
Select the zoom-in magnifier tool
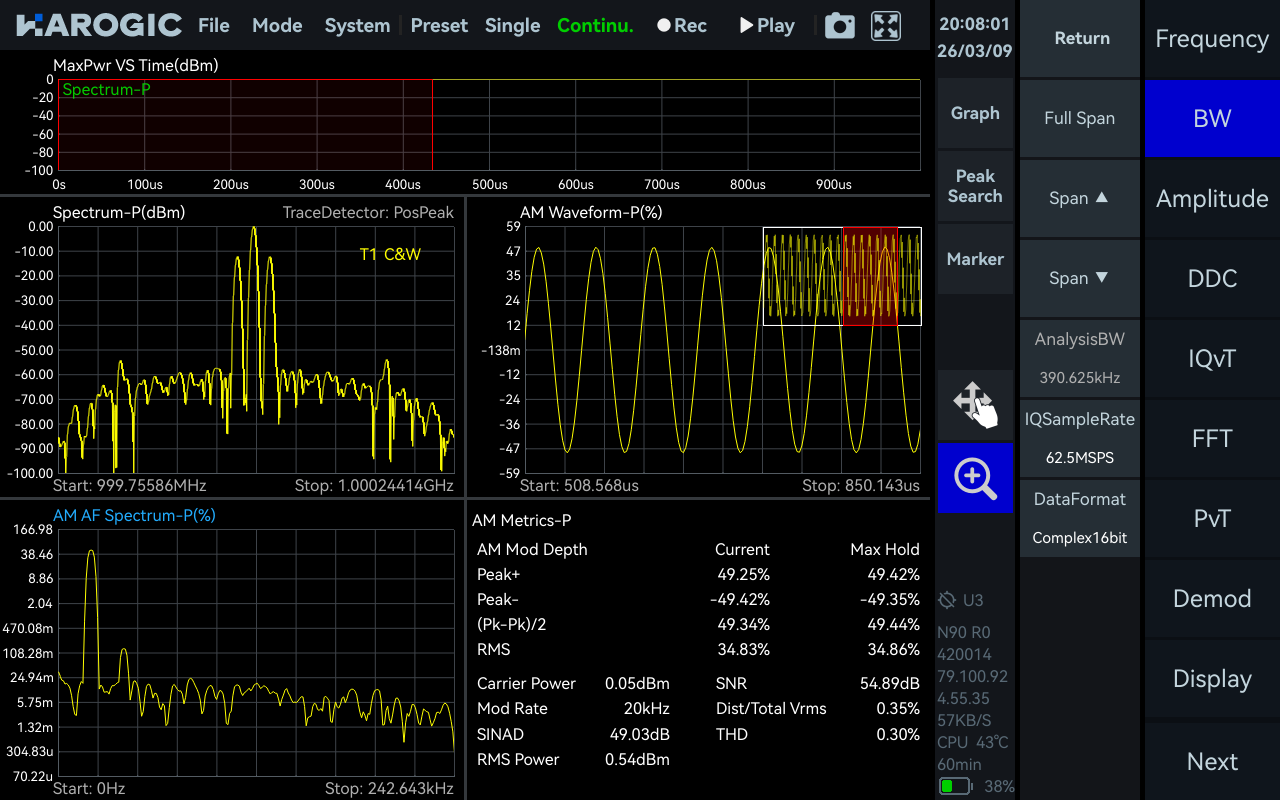point(975,478)
